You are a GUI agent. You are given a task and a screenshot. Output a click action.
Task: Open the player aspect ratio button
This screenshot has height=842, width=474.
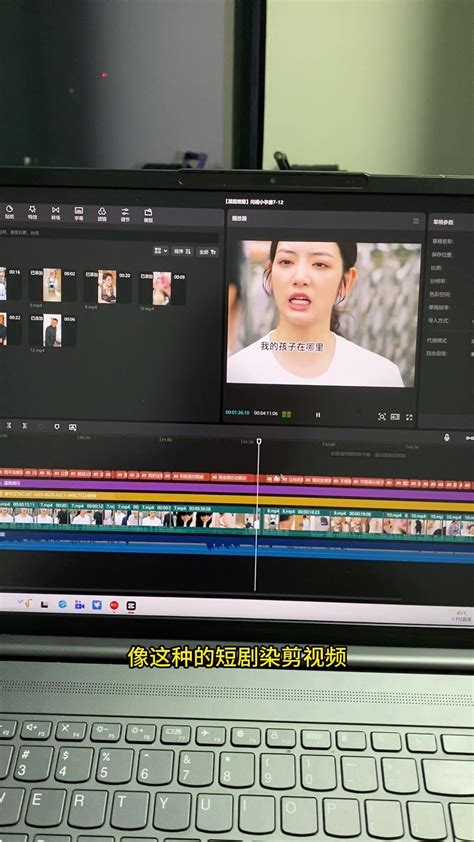pyautogui.click(x=395, y=417)
